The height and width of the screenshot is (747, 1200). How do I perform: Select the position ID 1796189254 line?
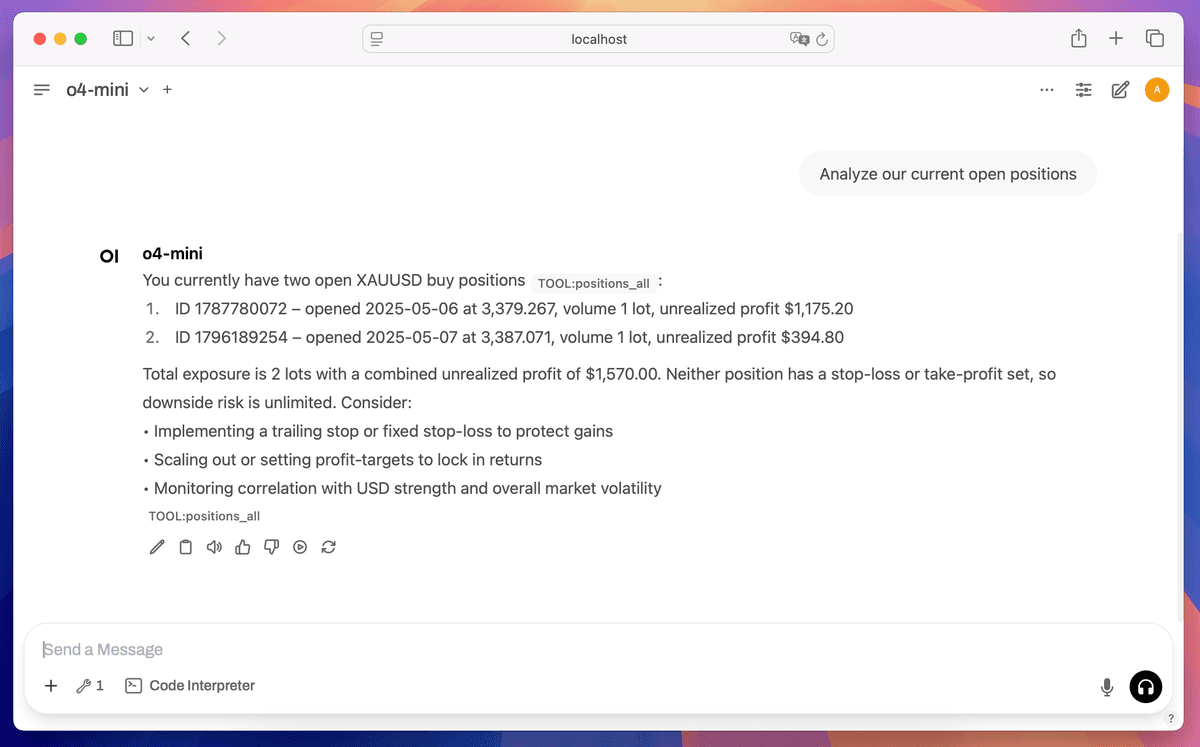(x=509, y=337)
